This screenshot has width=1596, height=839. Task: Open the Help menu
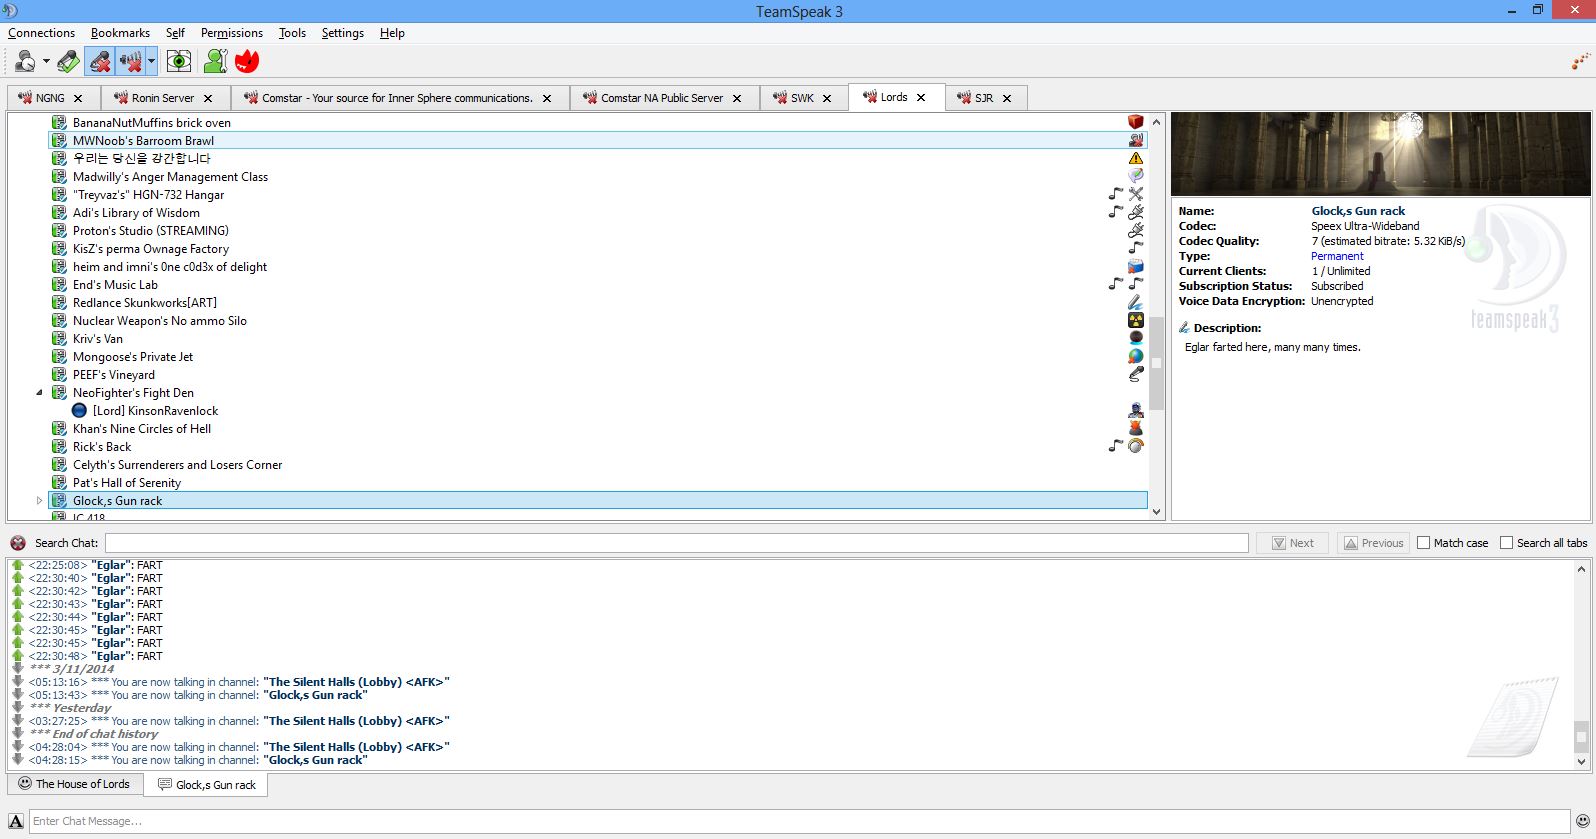point(392,33)
